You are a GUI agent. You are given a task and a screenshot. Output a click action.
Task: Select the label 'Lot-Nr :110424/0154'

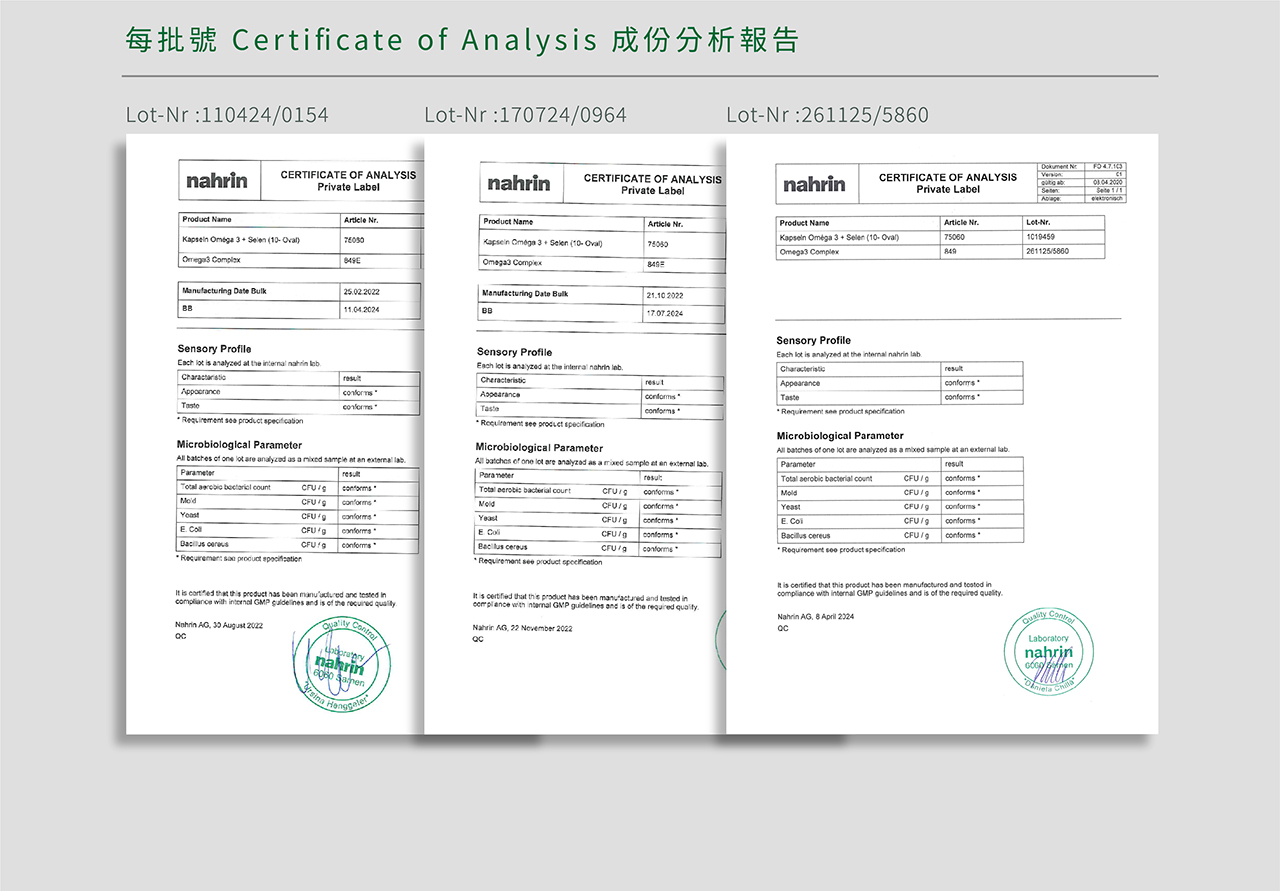click(227, 115)
